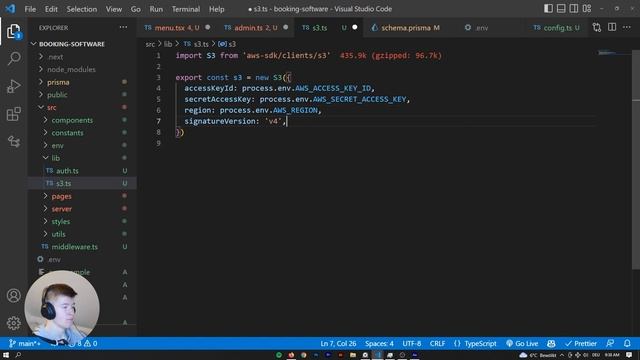The height and width of the screenshot is (360, 640).
Task: Open notifications bell in status bar
Action: [627, 343]
